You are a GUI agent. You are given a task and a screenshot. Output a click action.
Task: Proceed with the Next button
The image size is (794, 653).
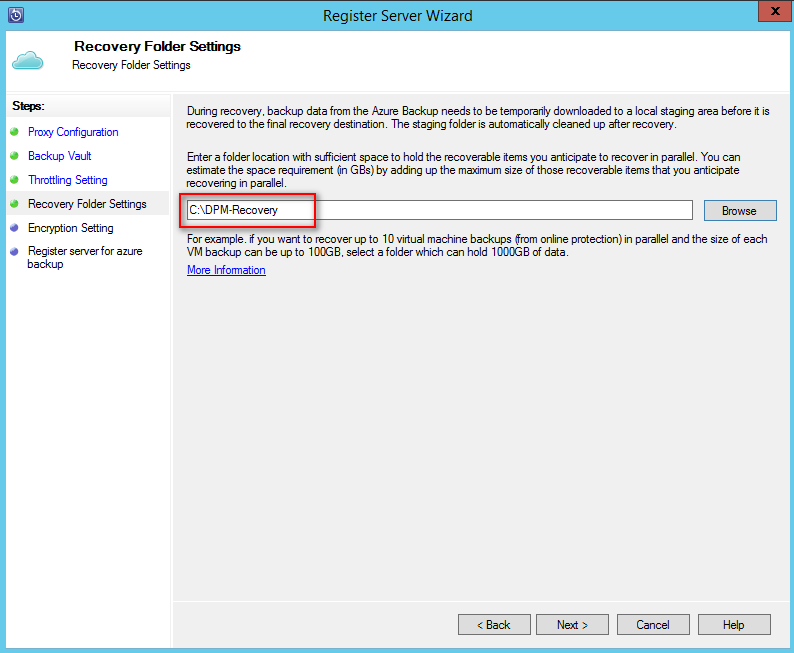pos(572,625)
